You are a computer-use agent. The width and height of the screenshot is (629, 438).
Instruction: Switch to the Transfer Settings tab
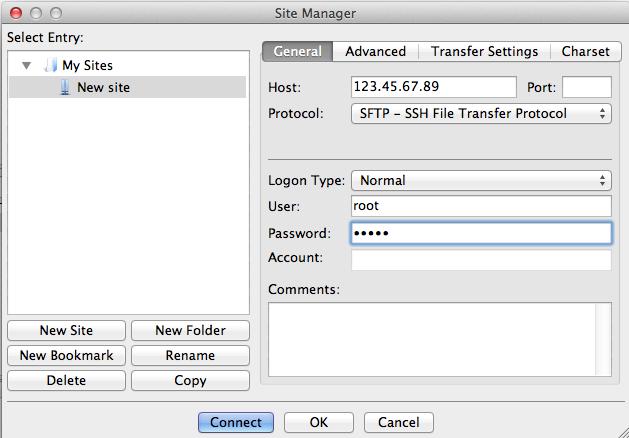(484, 52)
